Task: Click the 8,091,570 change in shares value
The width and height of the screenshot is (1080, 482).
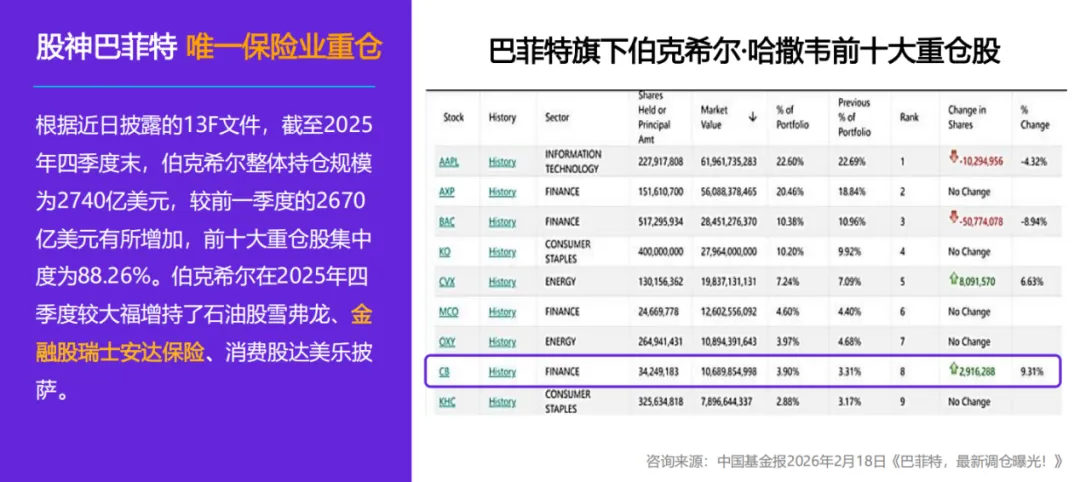Action: [x=977, y=282]
